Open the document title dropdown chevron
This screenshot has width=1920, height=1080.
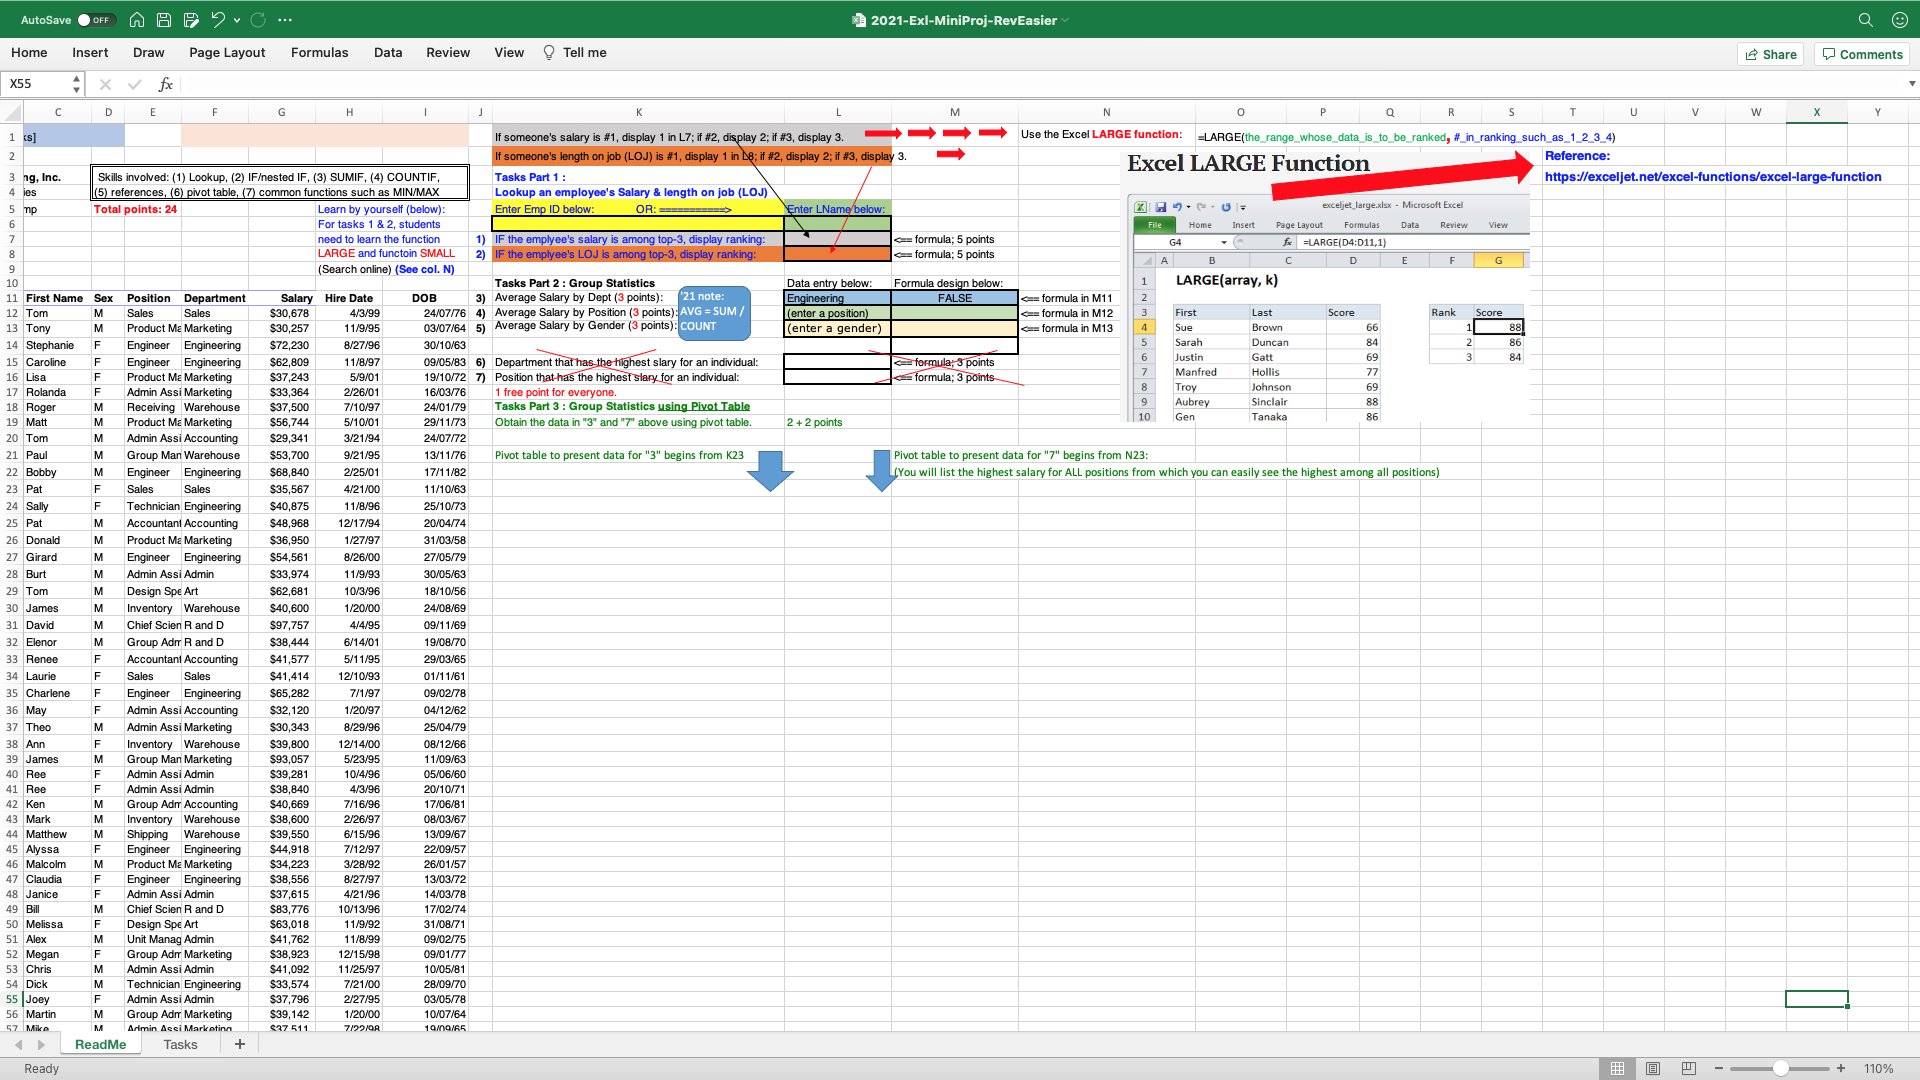1066,20
